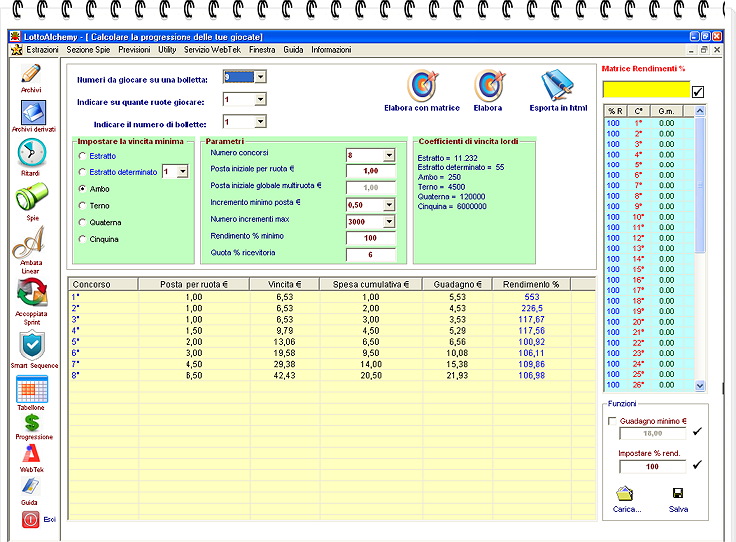
Task: Click the Rendimento % column header
Action: point(531,284)
